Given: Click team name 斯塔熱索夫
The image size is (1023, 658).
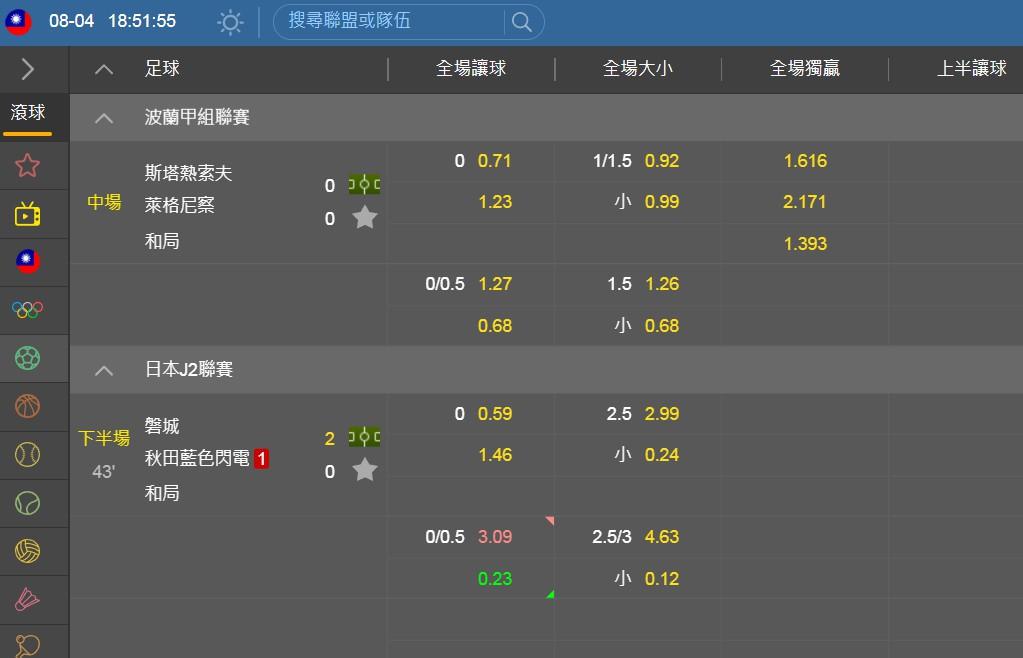Looking at the screenshot, I should point(188,173).
